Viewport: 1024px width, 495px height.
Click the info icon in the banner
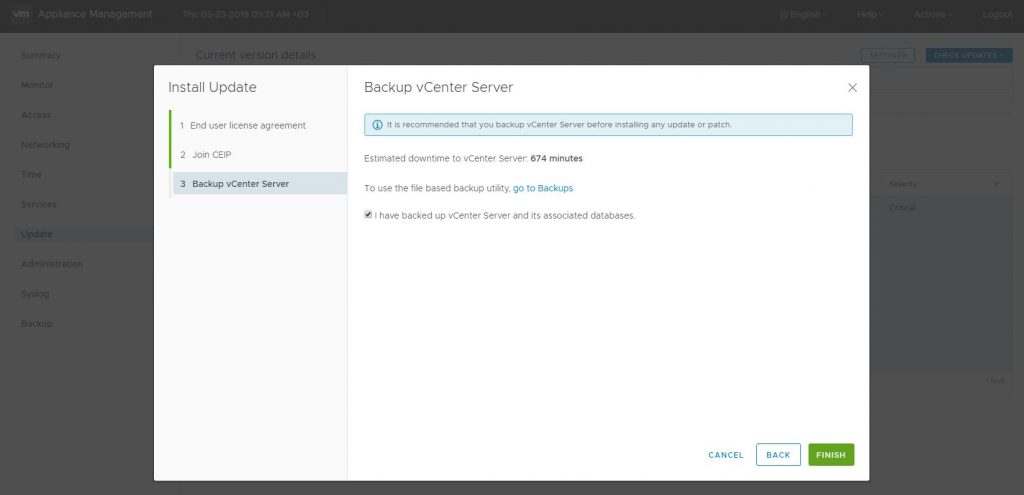coord(377,125)
